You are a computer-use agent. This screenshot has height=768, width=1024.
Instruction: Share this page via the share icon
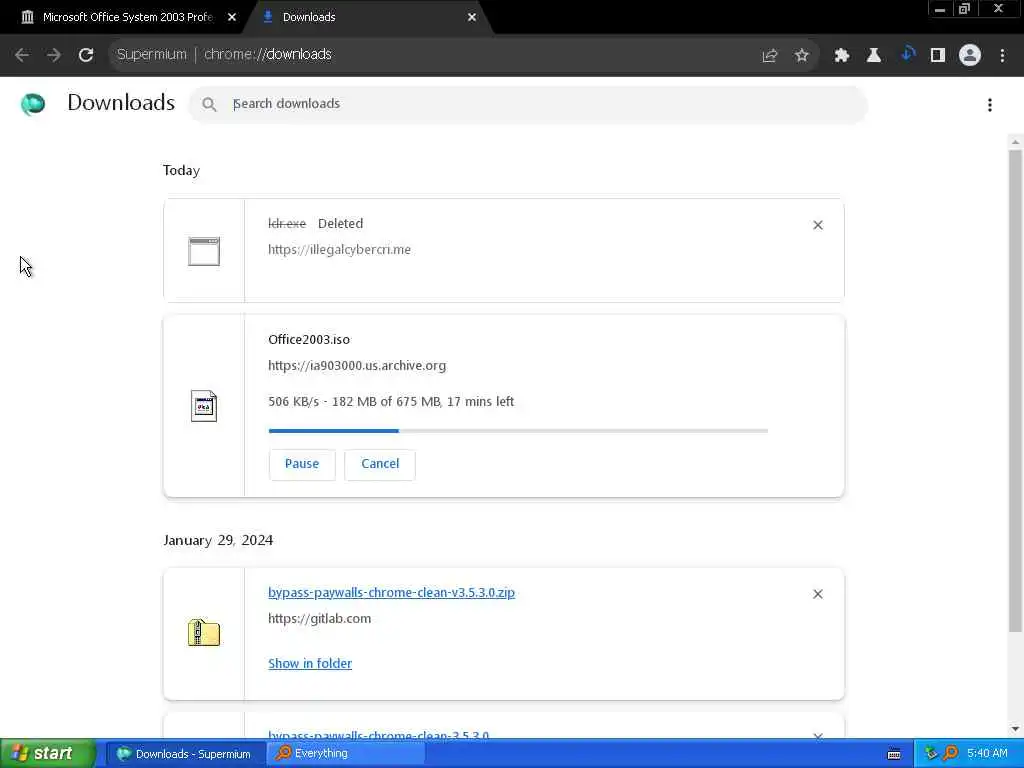pyautogui.click(x=770, y=56)
